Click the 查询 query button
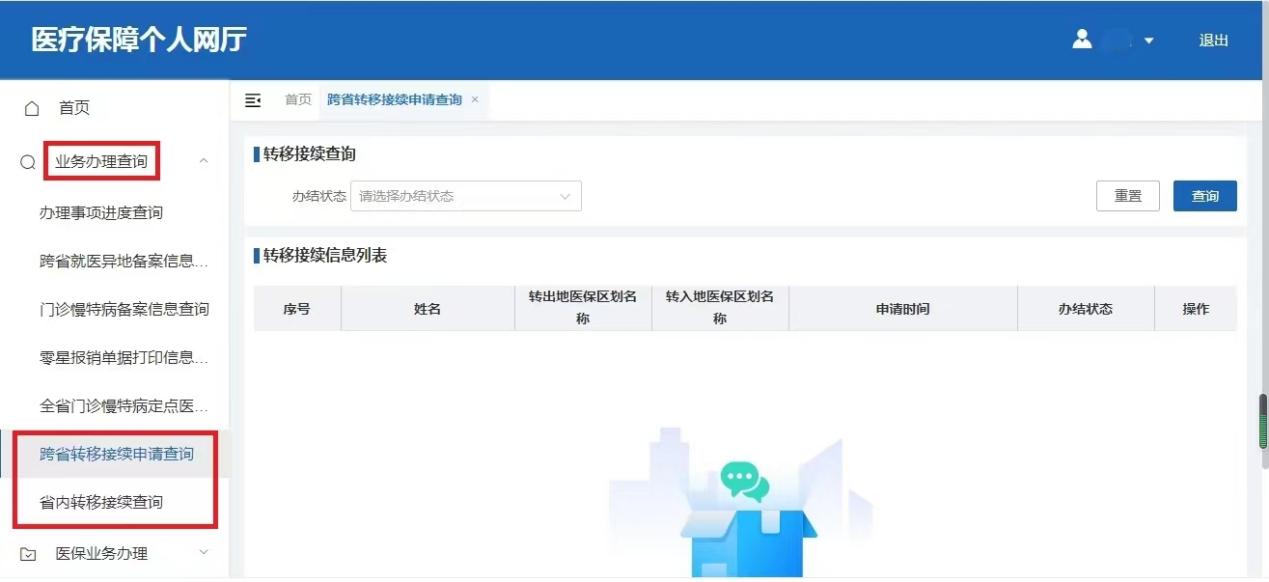 1205,196
